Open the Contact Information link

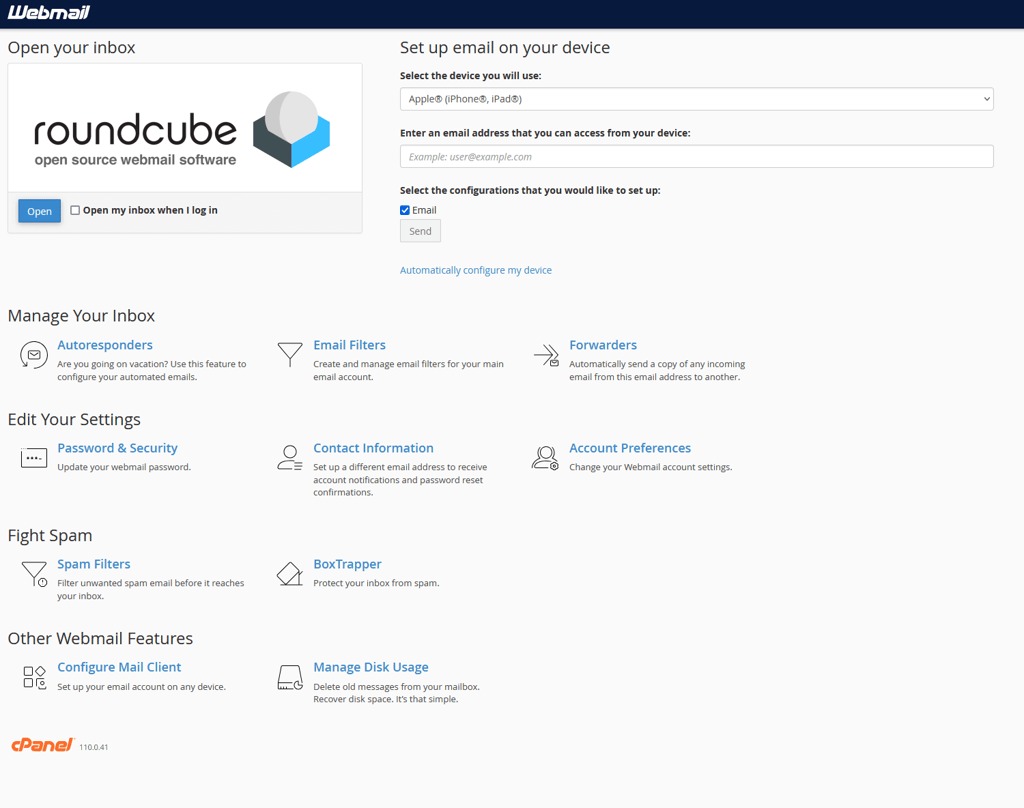(x=374, y=448)
